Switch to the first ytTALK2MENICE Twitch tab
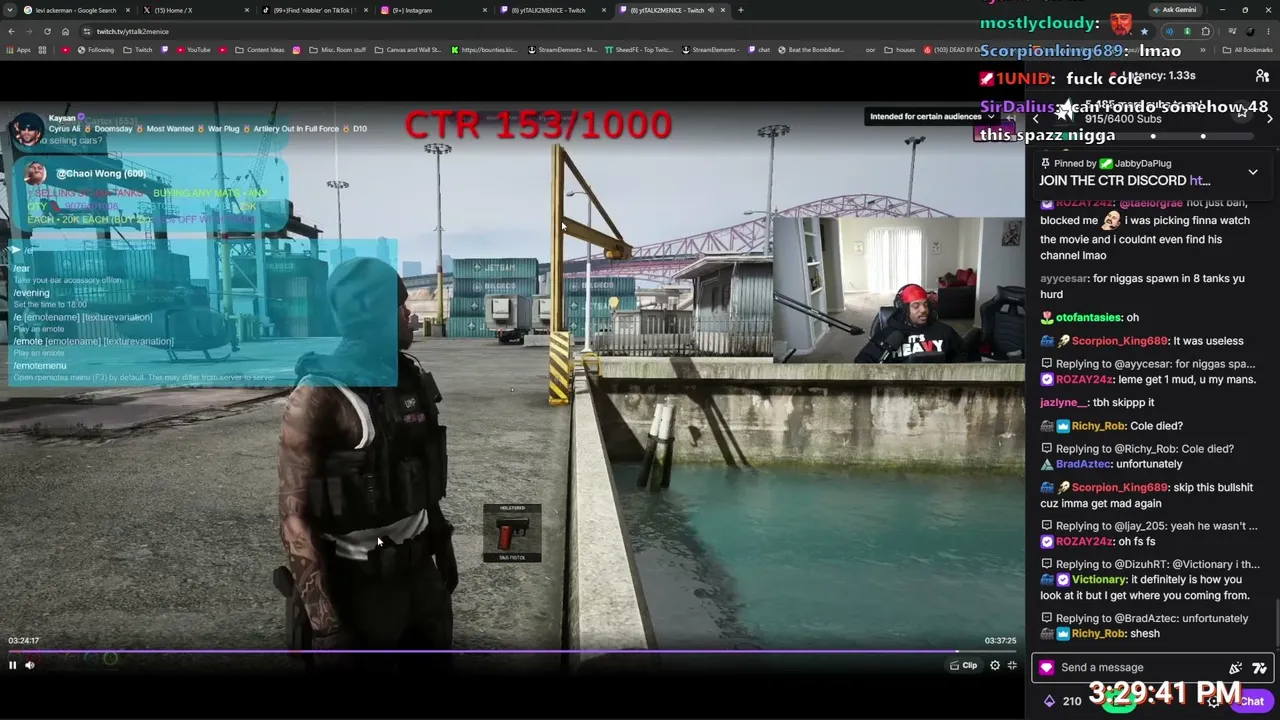The height and width of the screenshot is (720, 1280). (x=553, y=10)
